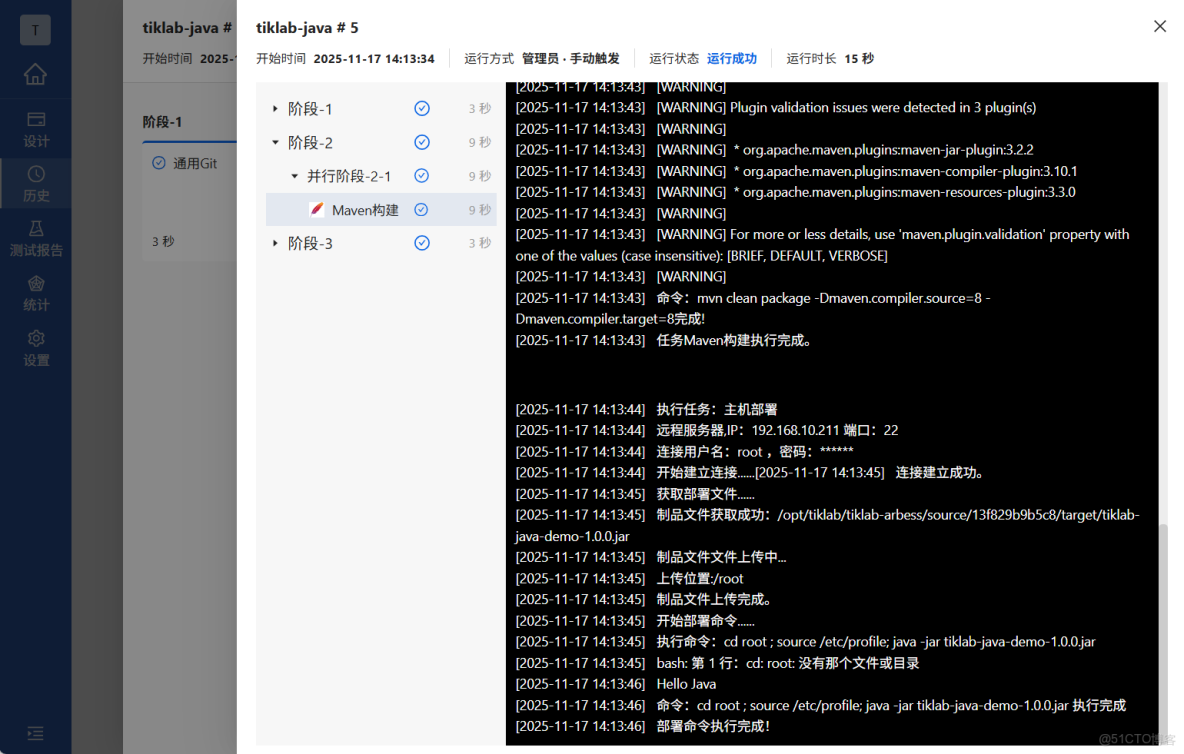Click the 运行成功 status link
This screenshot has height=754, width=1184.
[730, 58]
